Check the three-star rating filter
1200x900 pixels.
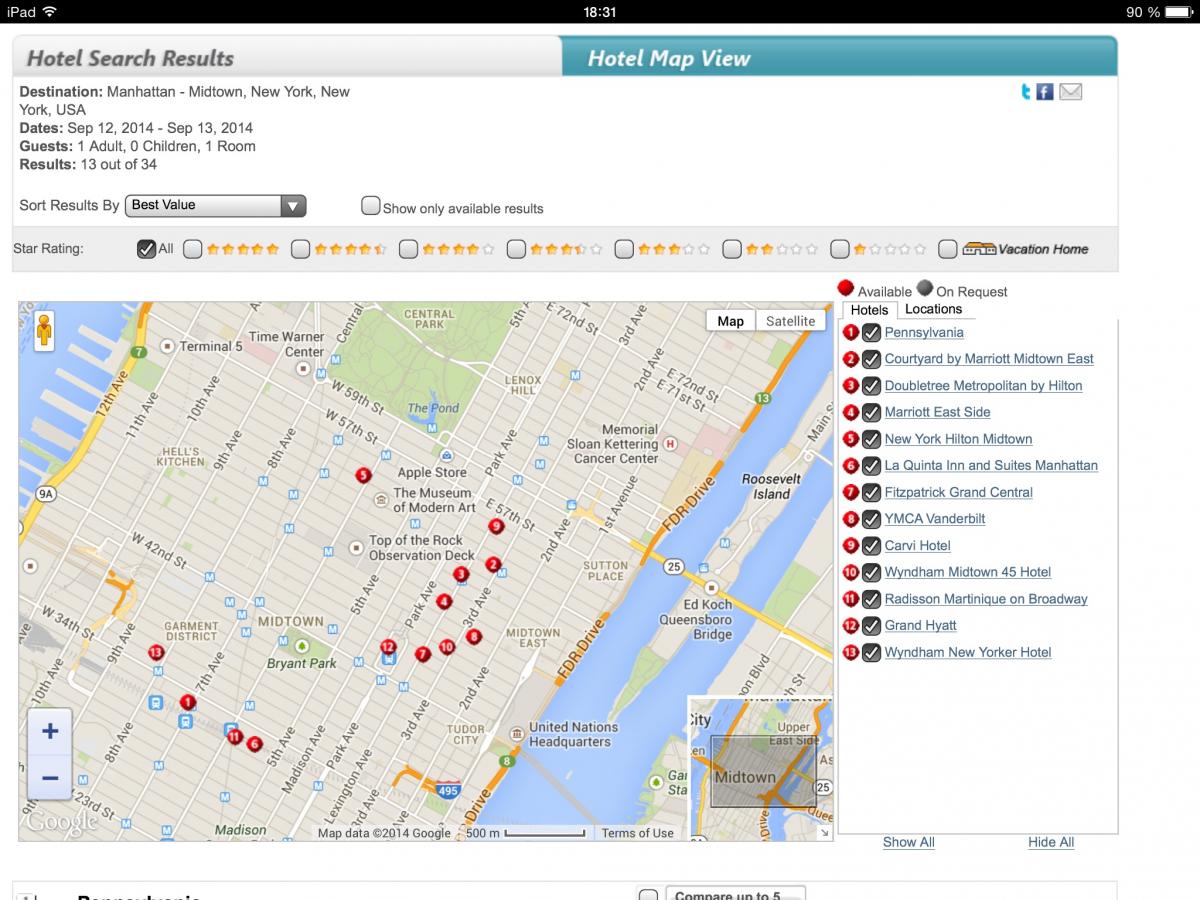pyautogui.click(x=624, y=249)
